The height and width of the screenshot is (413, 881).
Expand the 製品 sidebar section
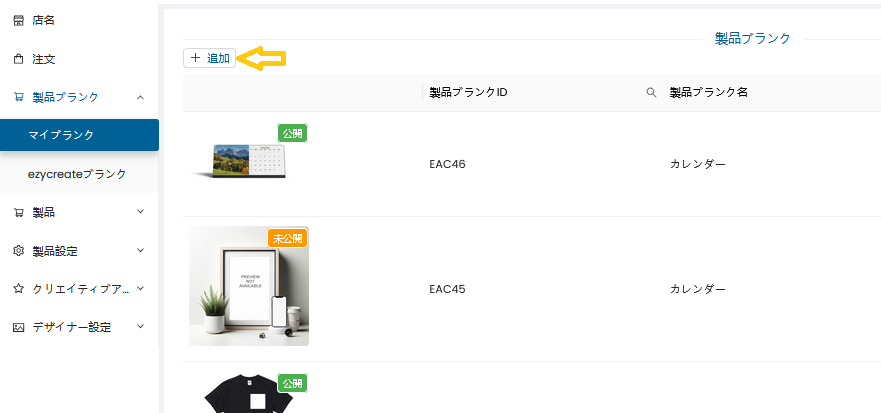click(140, 212)
